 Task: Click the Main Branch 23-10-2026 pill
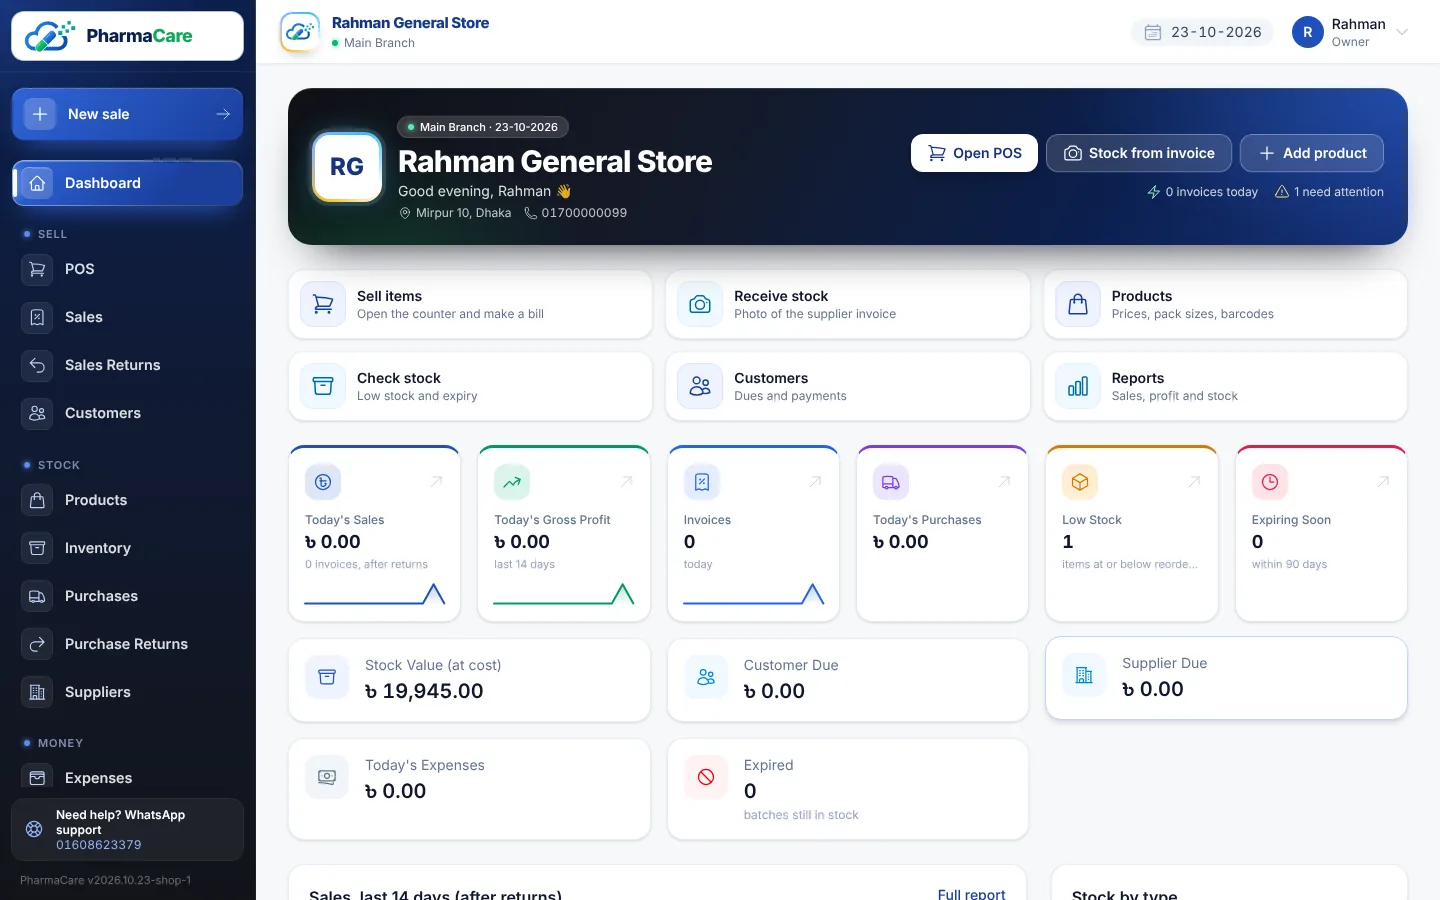483,127
